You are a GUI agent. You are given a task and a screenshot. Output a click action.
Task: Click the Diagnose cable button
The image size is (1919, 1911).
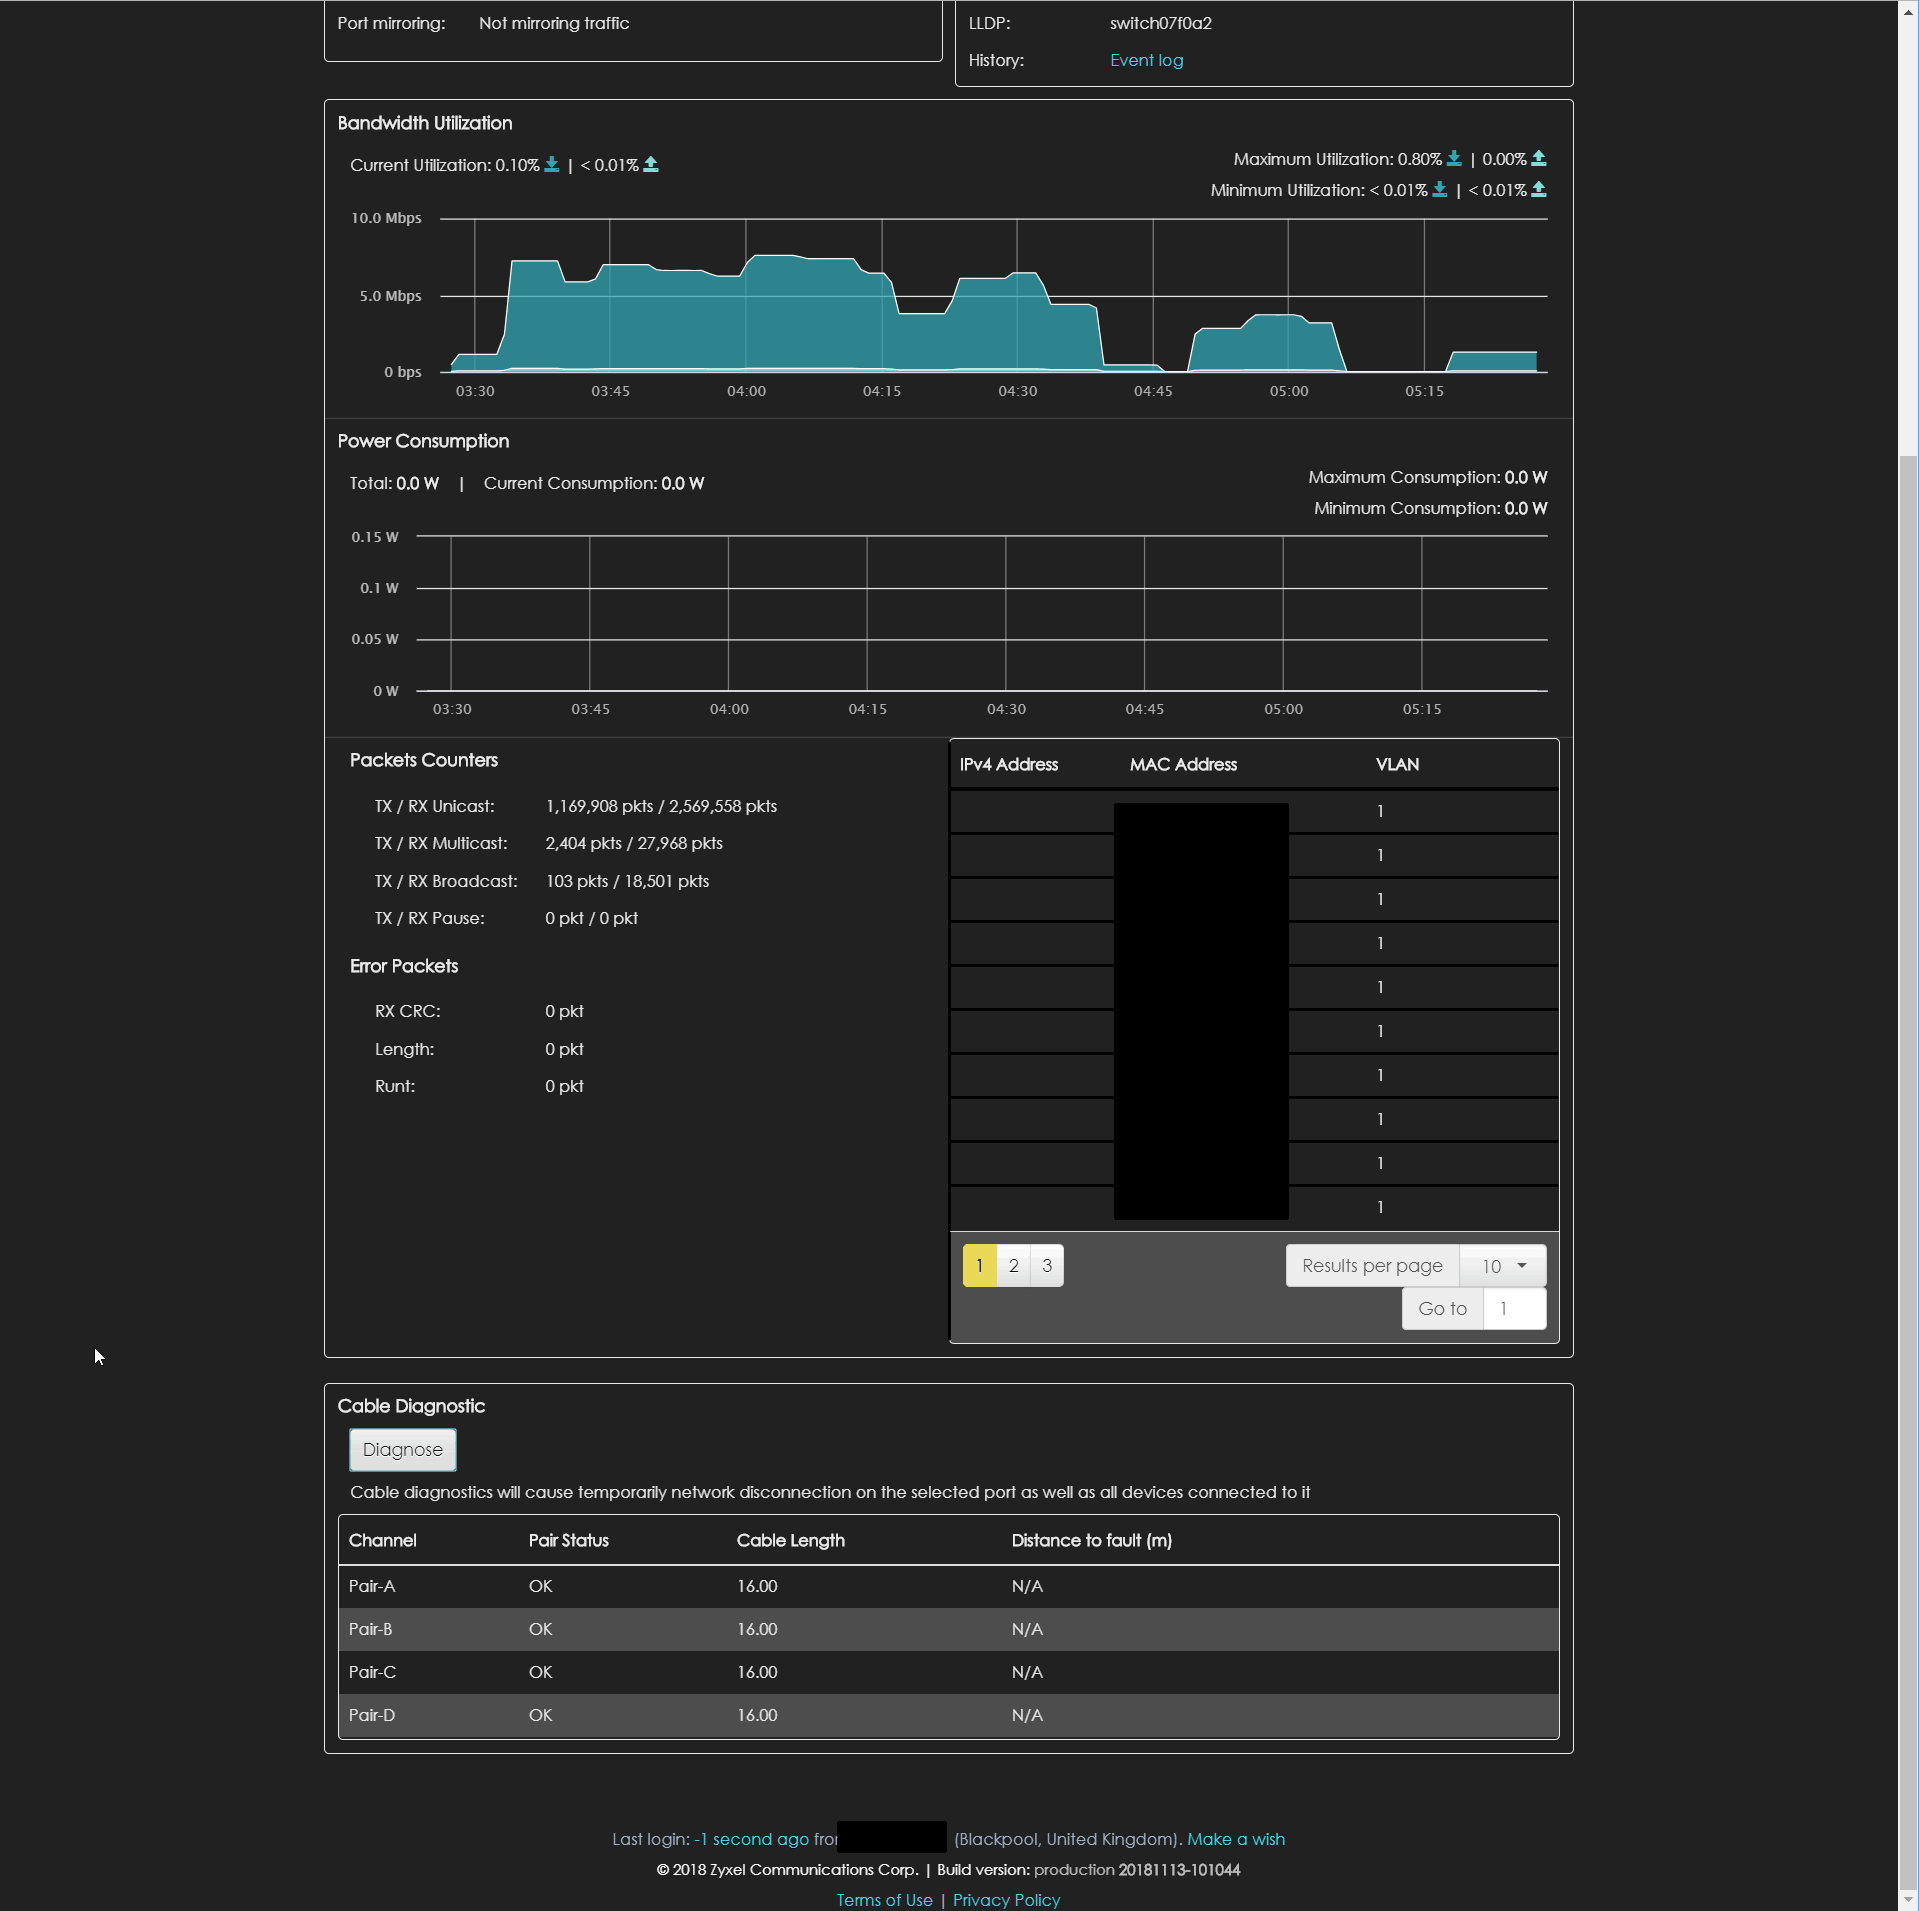402,1450
